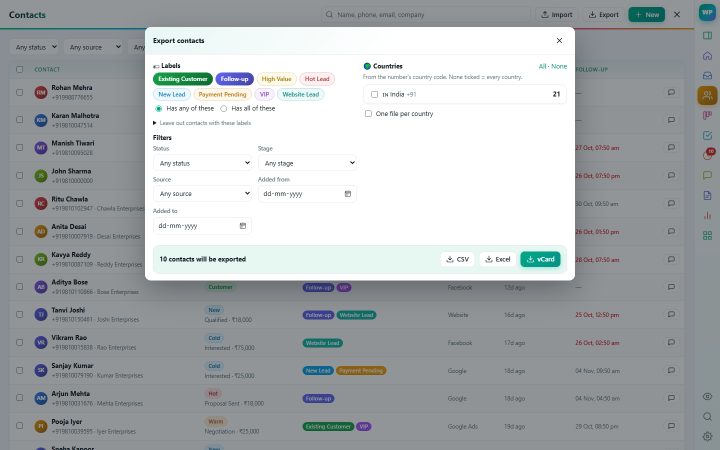This screenshot has height=450, width=720.
Task: Open calendar picker in Added from field
Action: click(x=348, y=194)
